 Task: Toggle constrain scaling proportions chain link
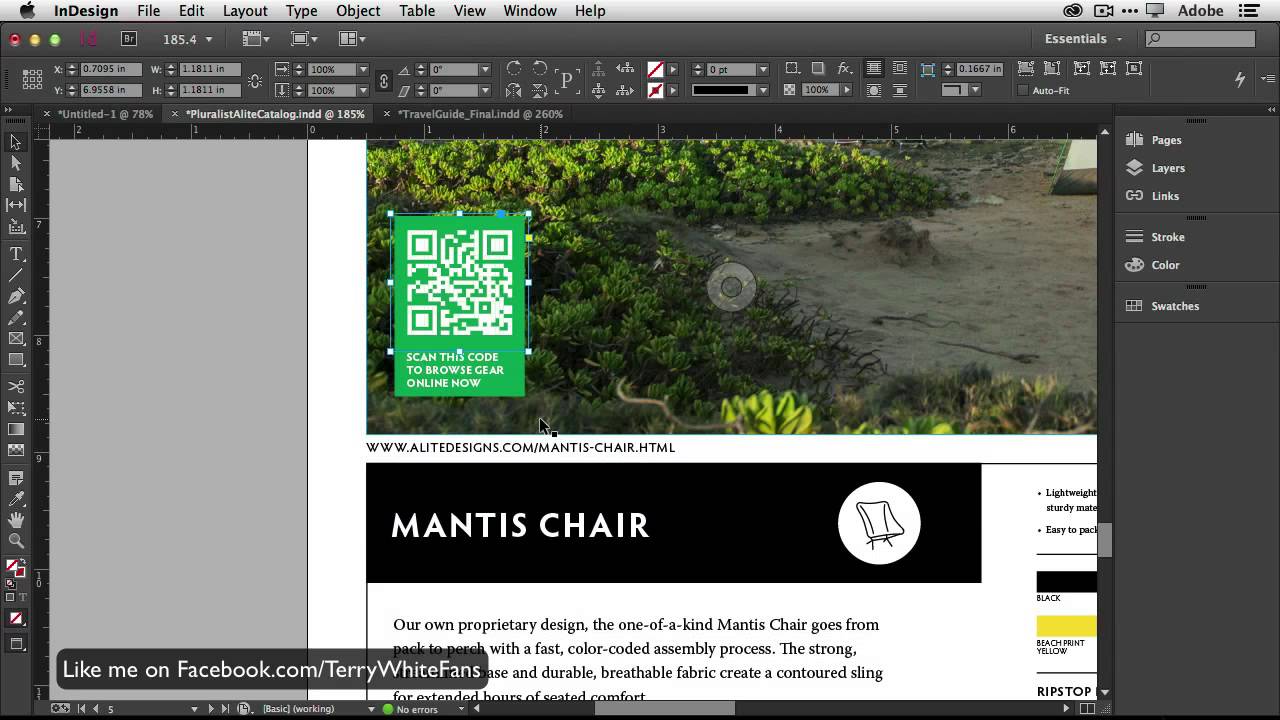[x=383, y=80]
